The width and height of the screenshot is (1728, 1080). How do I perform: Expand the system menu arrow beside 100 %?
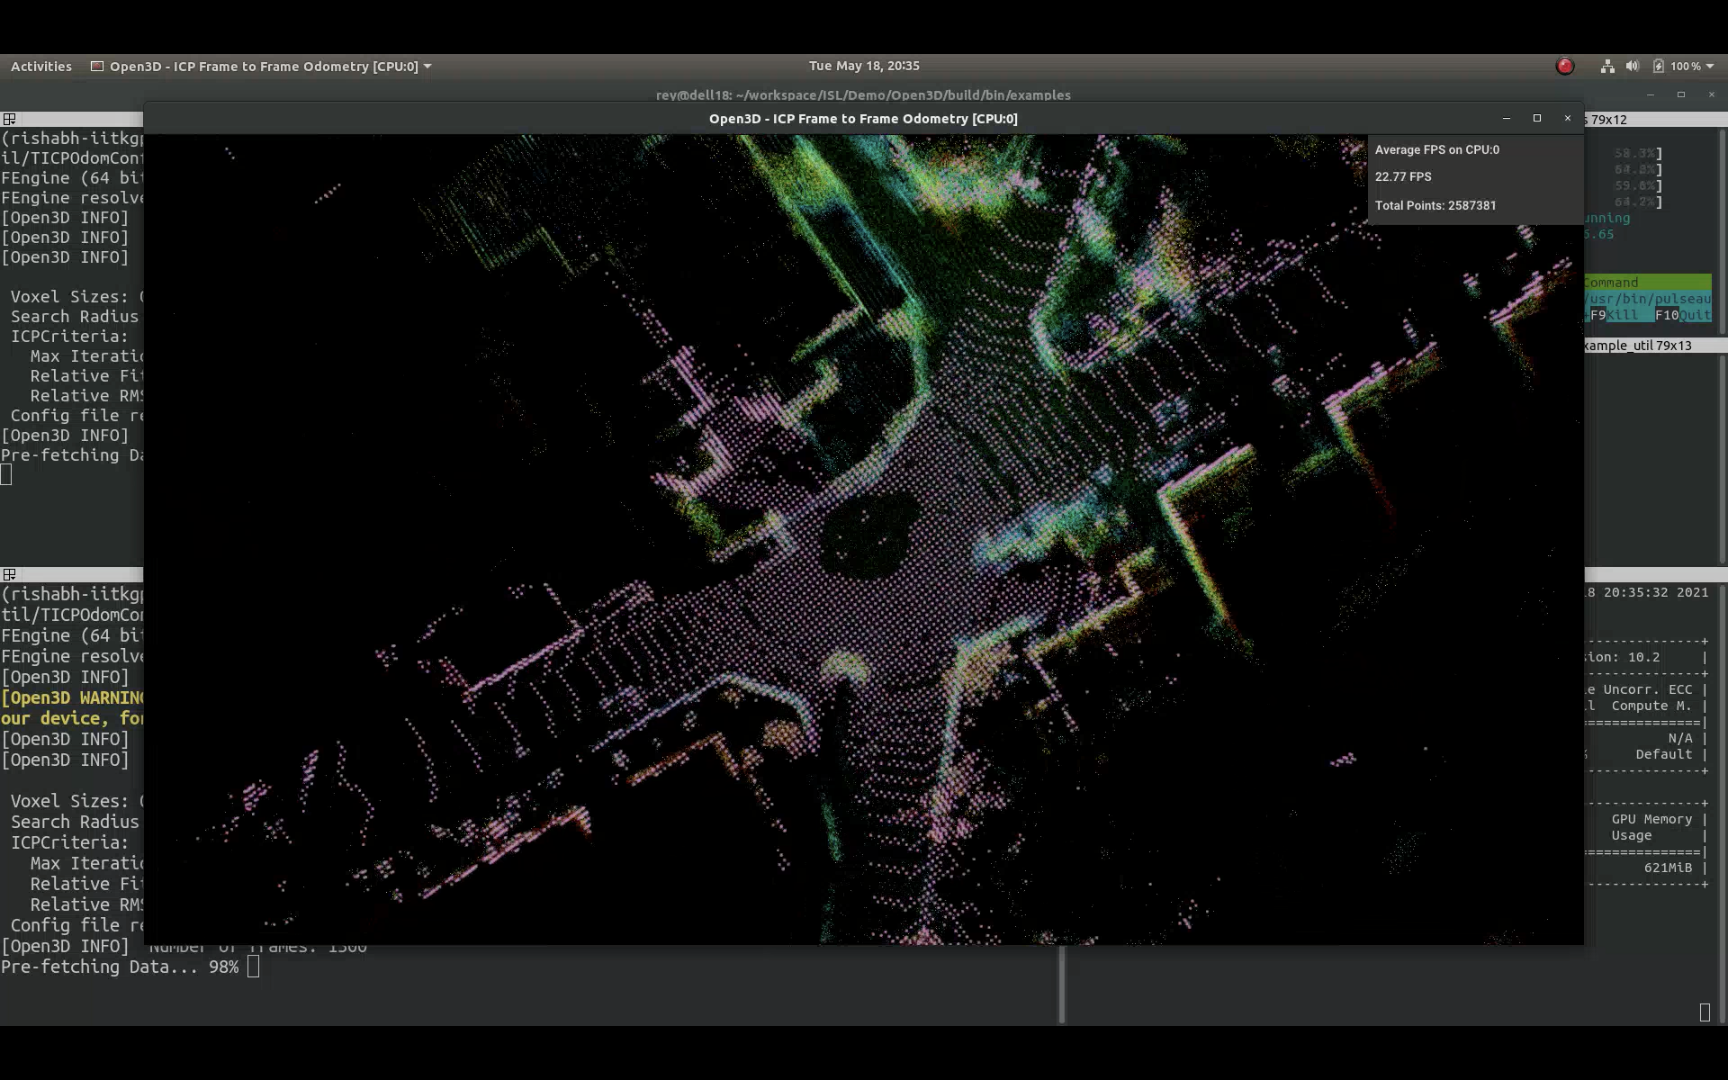1710,66
